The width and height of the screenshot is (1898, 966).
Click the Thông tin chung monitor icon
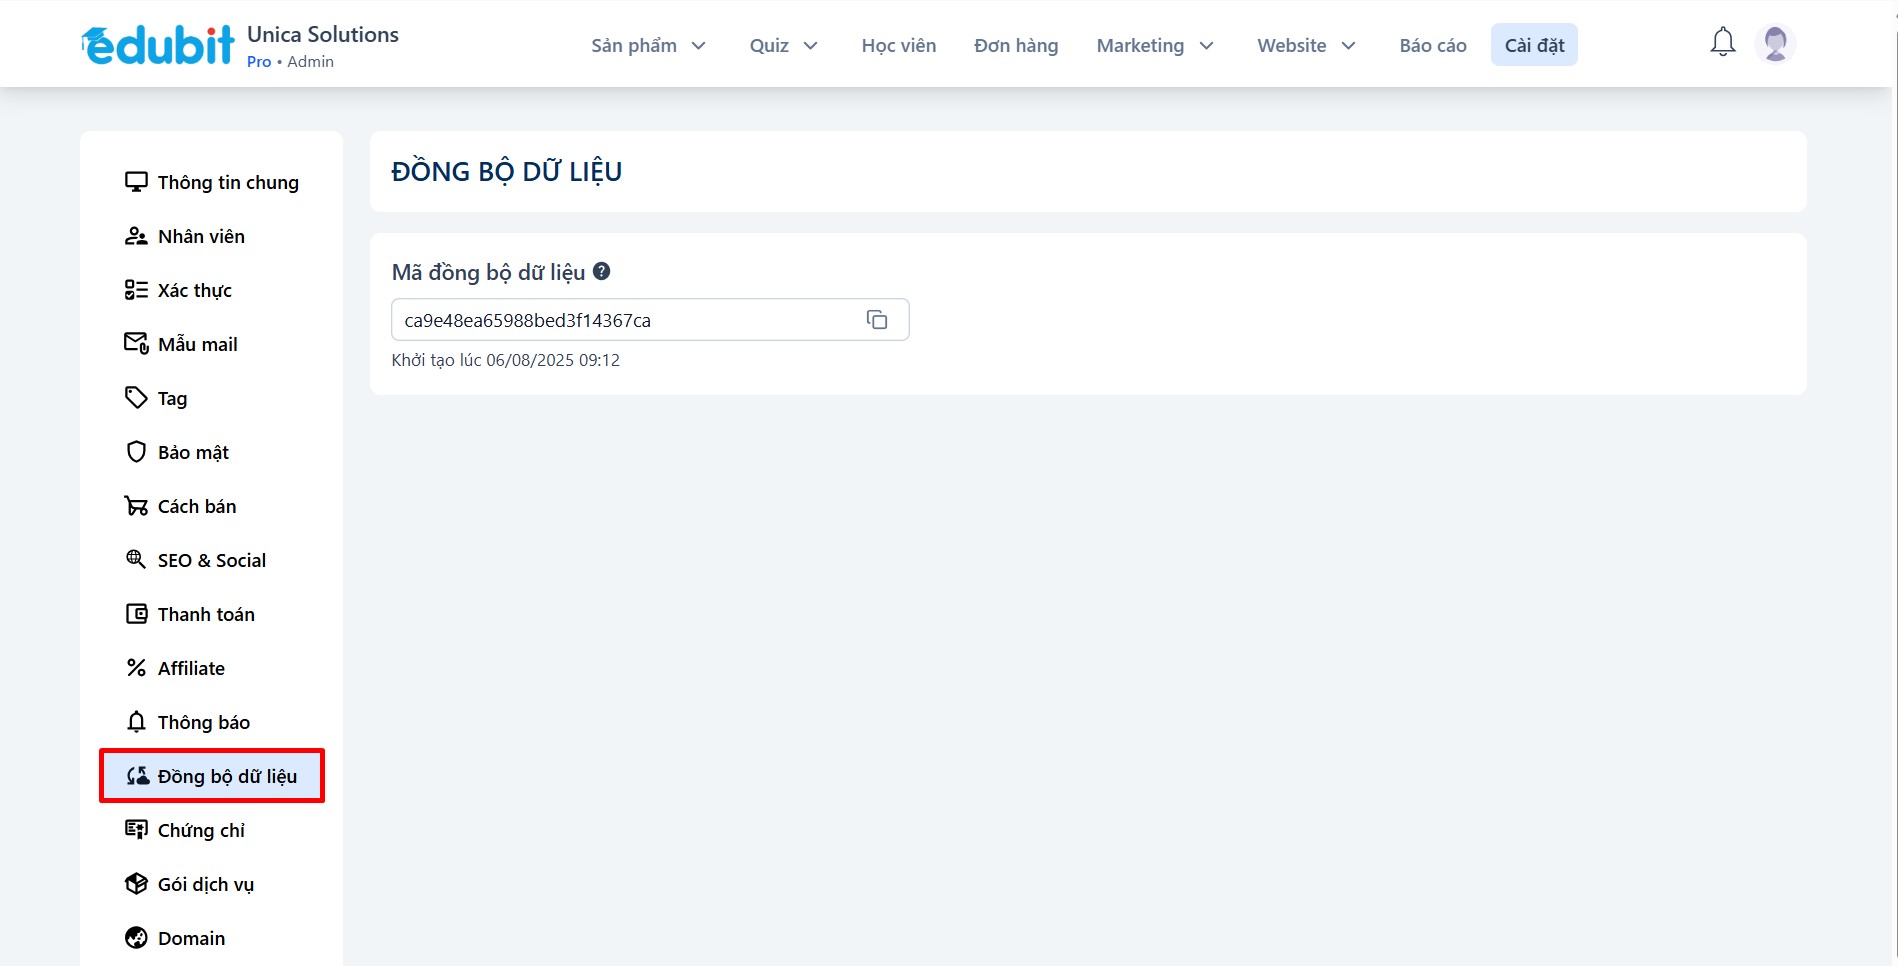(136, 182)
